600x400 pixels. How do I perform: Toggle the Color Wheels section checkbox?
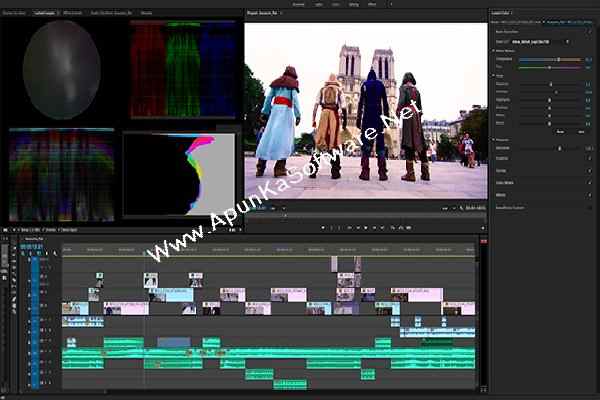pos(589,183)
